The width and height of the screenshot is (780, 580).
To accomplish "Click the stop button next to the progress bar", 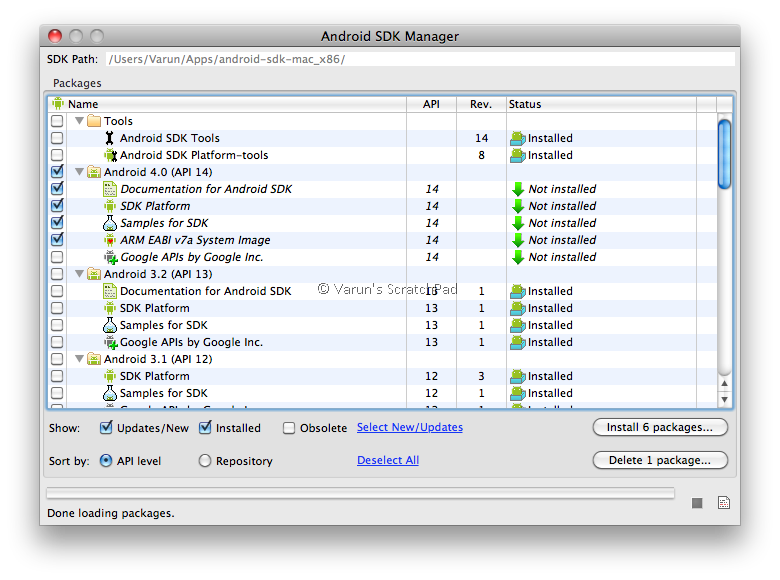I will pyautogui.click(x=697, y=503).
